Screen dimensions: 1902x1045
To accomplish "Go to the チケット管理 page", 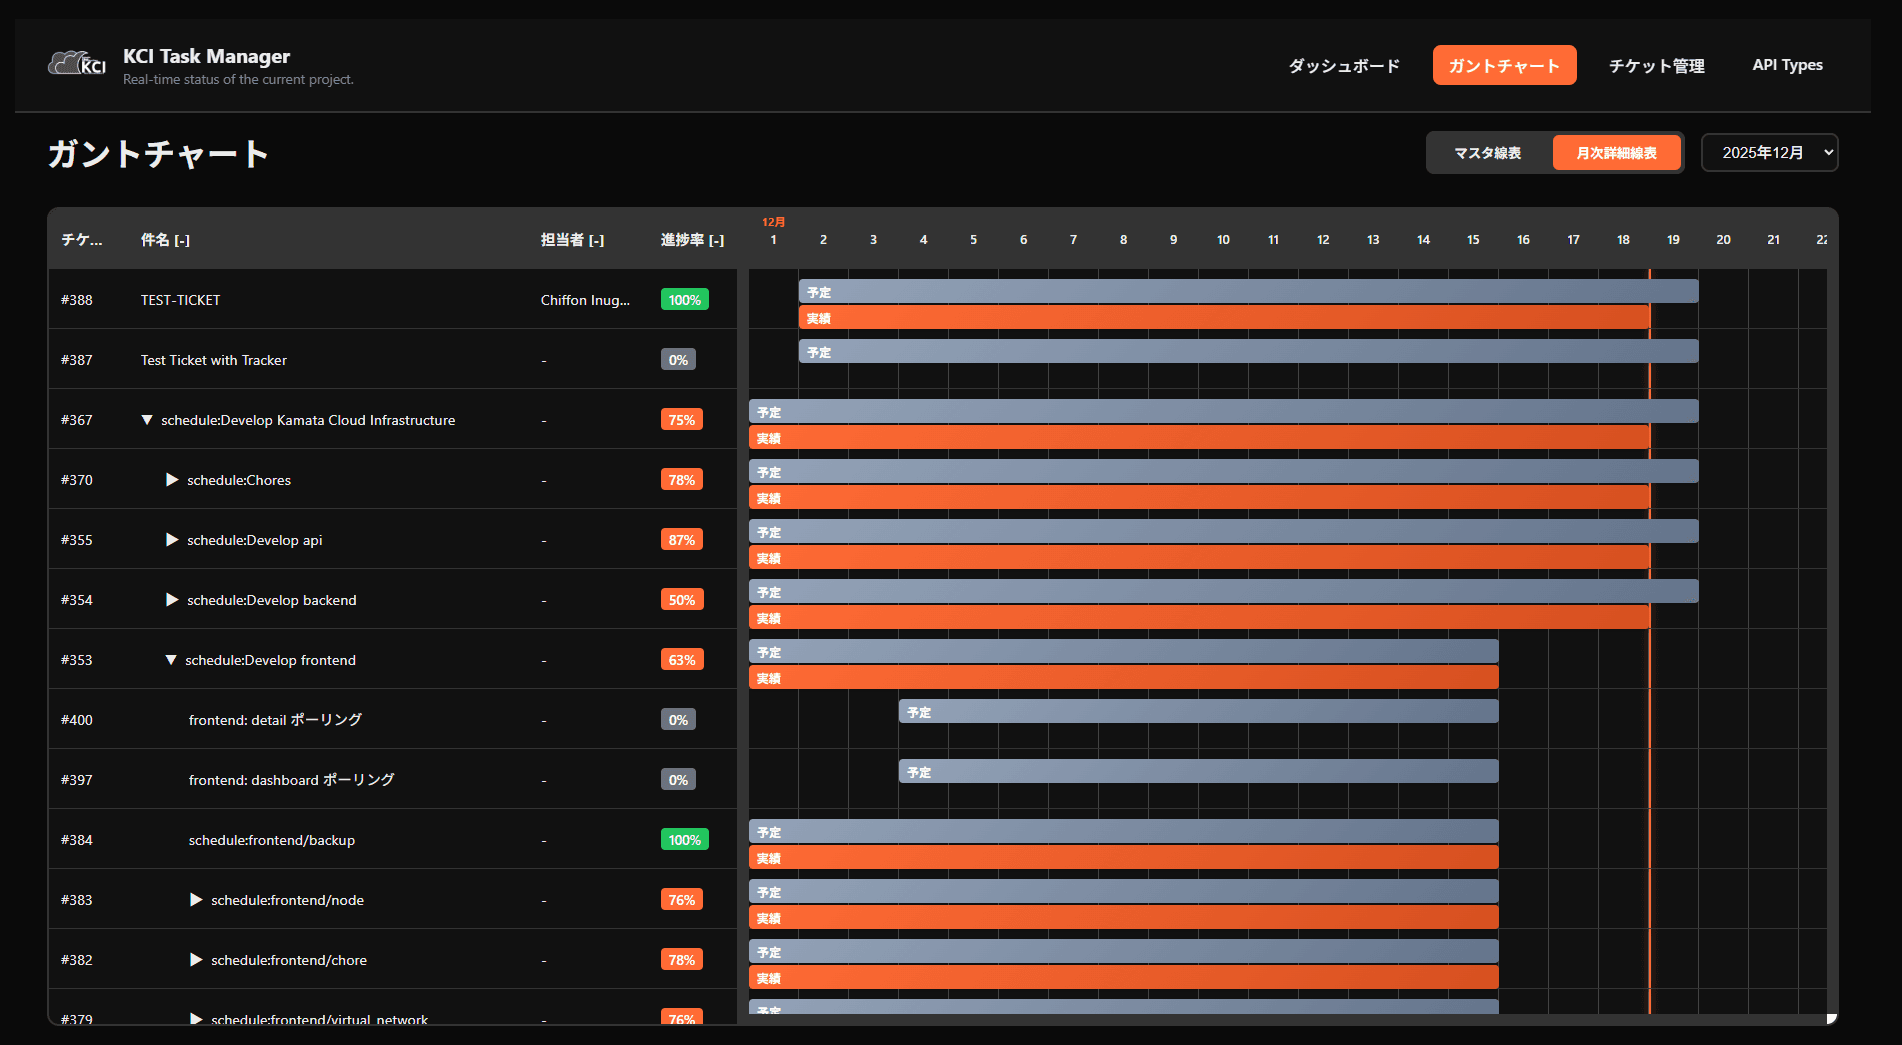I will pyautogui.click(x=1656, y=66).
